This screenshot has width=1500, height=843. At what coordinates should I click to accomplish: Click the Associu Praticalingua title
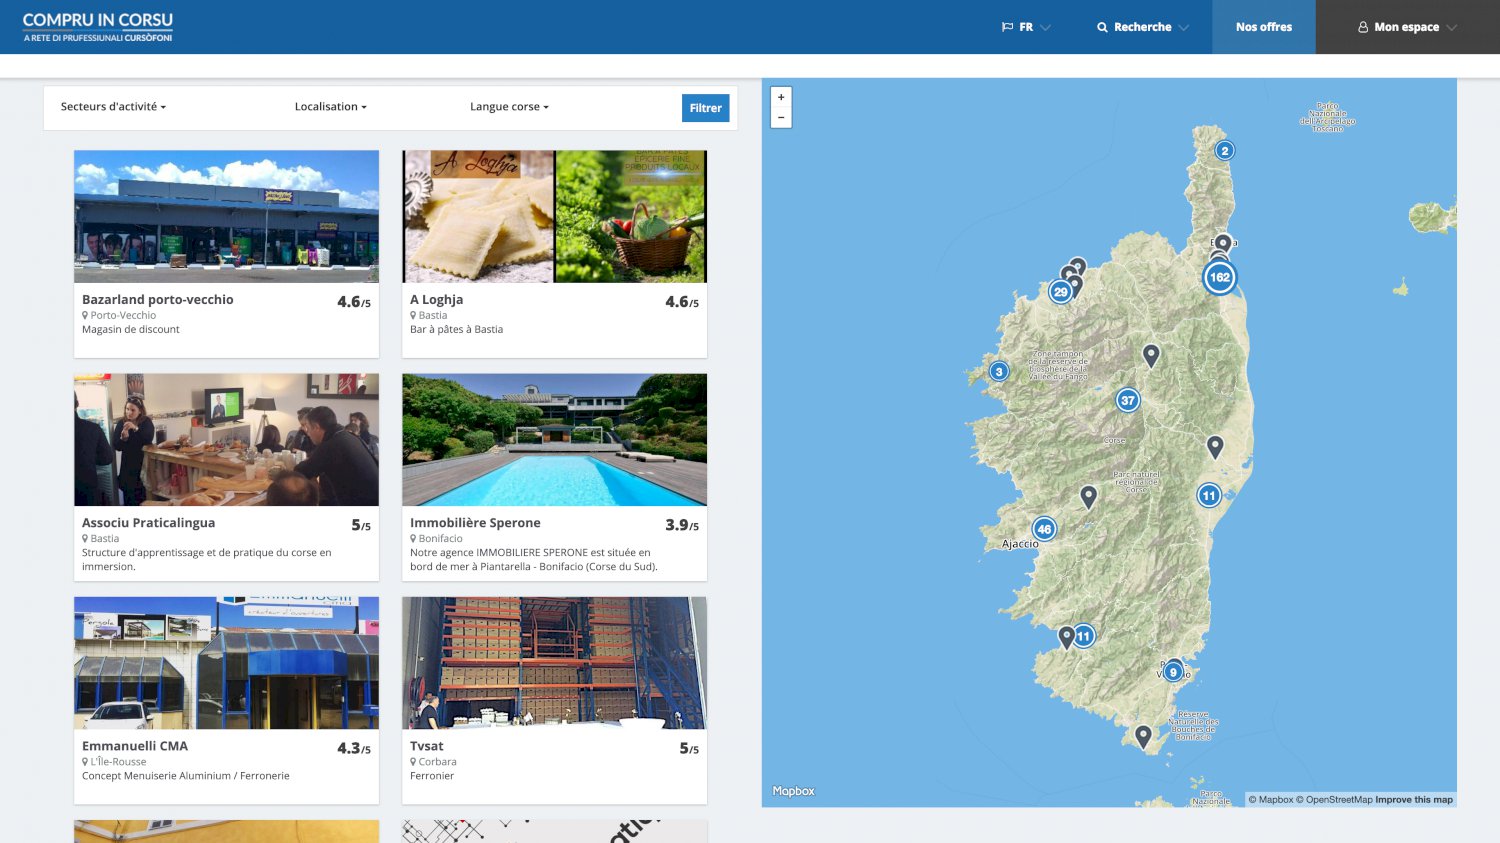tap(148, 522)
